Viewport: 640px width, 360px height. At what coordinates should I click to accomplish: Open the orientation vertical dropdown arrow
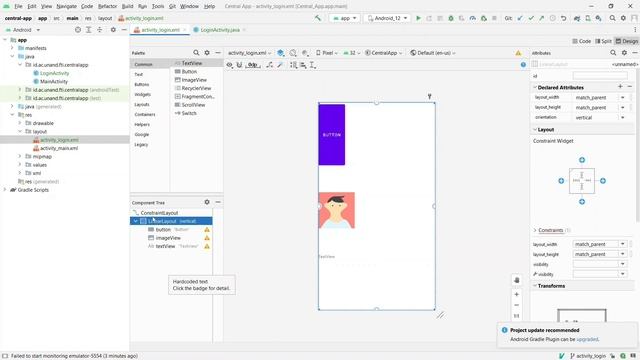[622, 118]
